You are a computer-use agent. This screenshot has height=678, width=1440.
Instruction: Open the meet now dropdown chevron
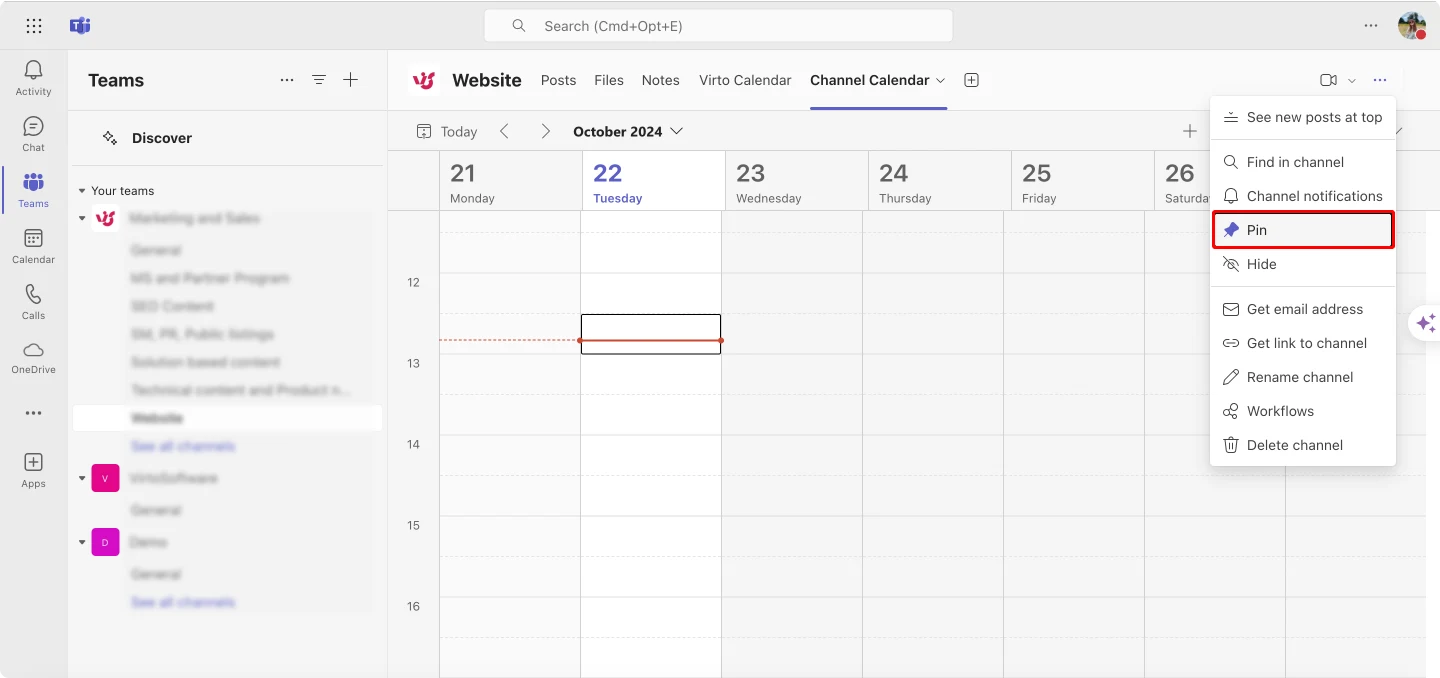point(1352,80)
